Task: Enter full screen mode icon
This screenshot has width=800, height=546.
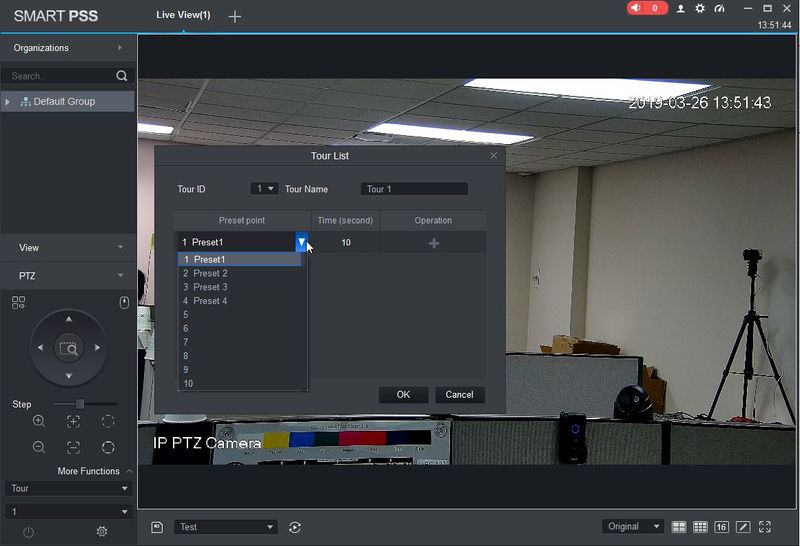Action: pos(765,527)
